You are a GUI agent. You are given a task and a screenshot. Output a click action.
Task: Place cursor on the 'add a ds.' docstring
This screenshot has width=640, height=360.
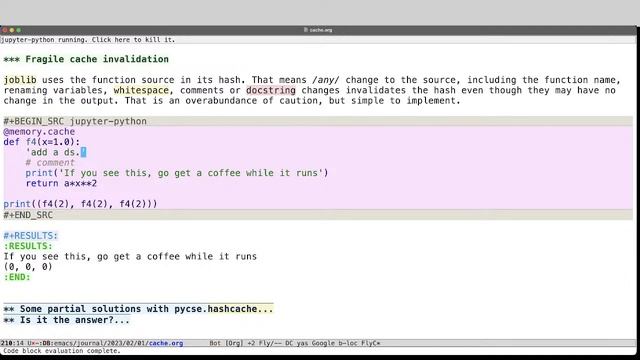tap(56, 152)
